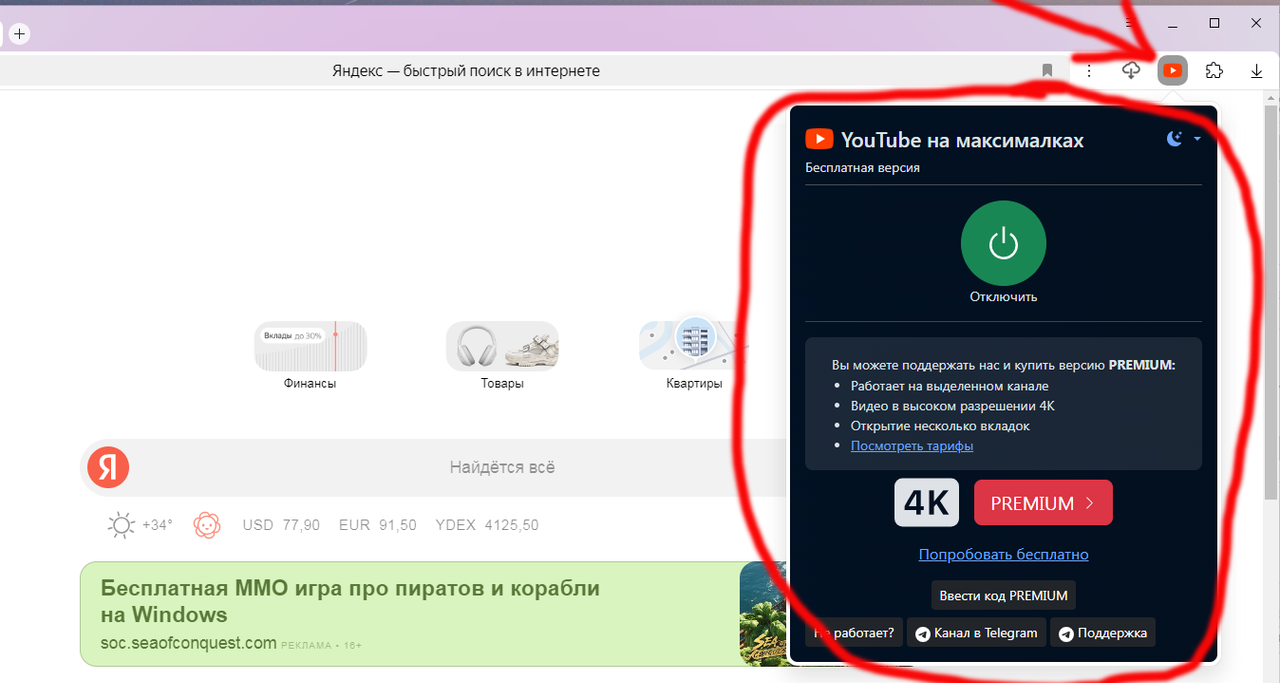Expand the theme dropdown arrow
Viewport: 1280px width, 683px height.
pyautogui.click(x=1197, y=139)
